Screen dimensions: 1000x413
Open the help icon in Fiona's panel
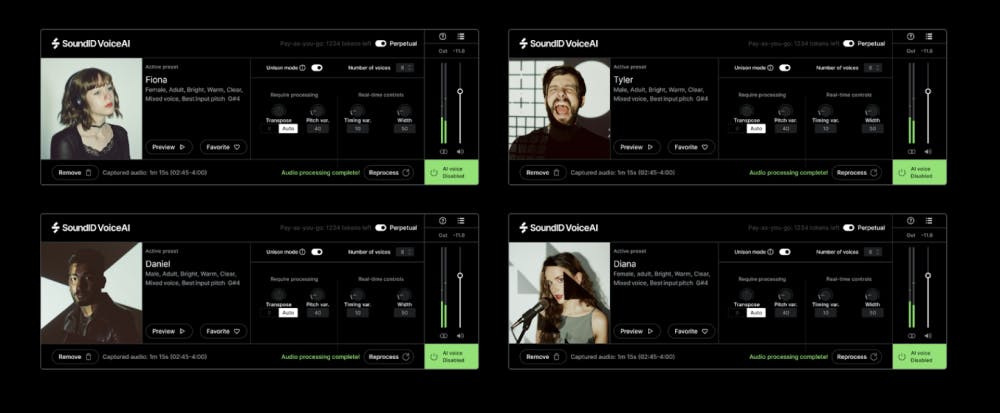(x=443, y=36)
